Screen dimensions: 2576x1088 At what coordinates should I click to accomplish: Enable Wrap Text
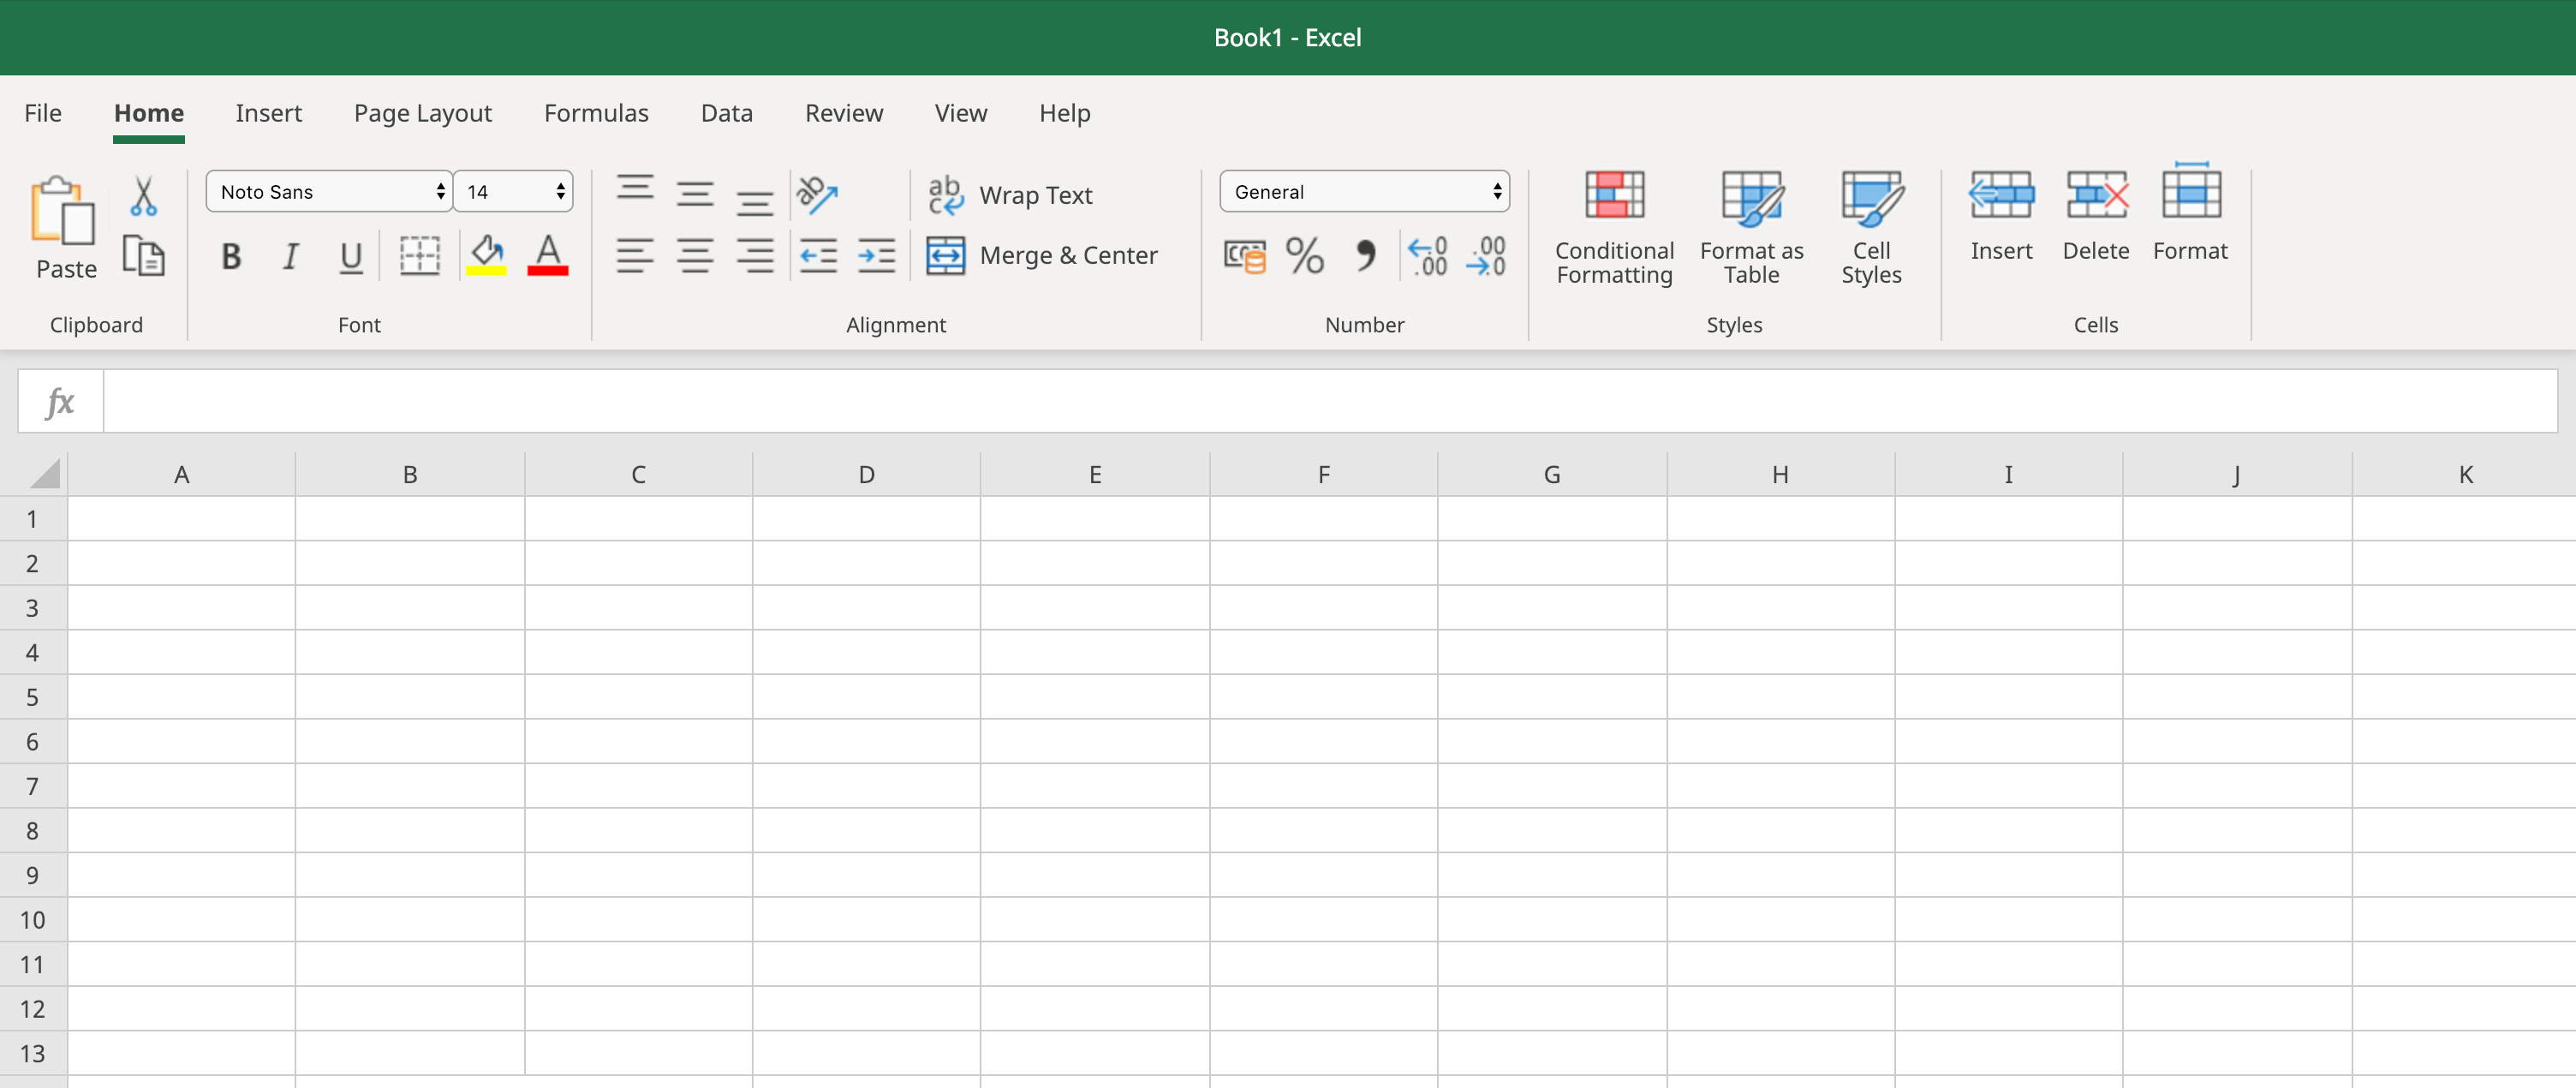pyautogui.click(x=1010, y=195)
